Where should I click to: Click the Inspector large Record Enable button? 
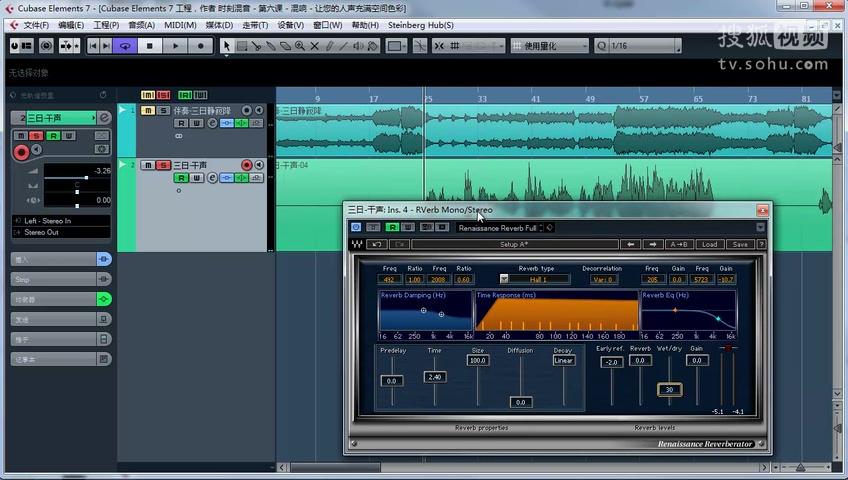[21, 152]
